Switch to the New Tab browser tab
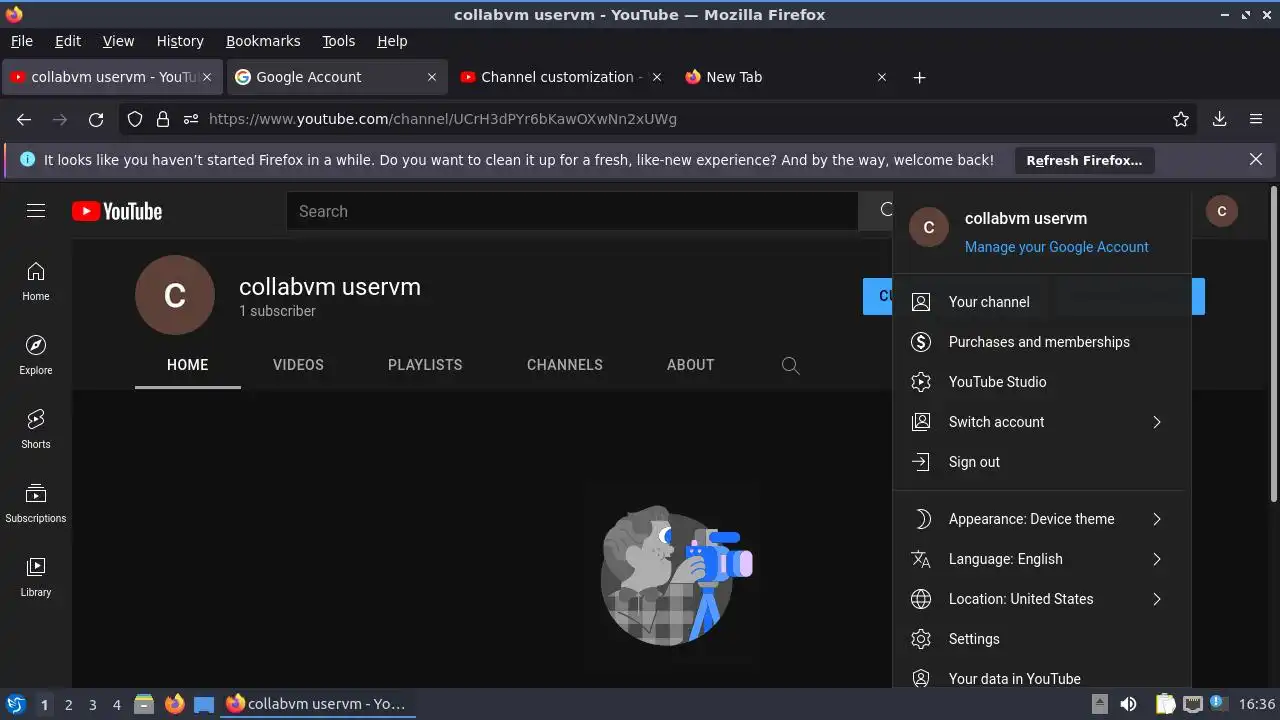Image resolution: width=1280 pixels, height=720 pixels. click(x=787, y=77)
